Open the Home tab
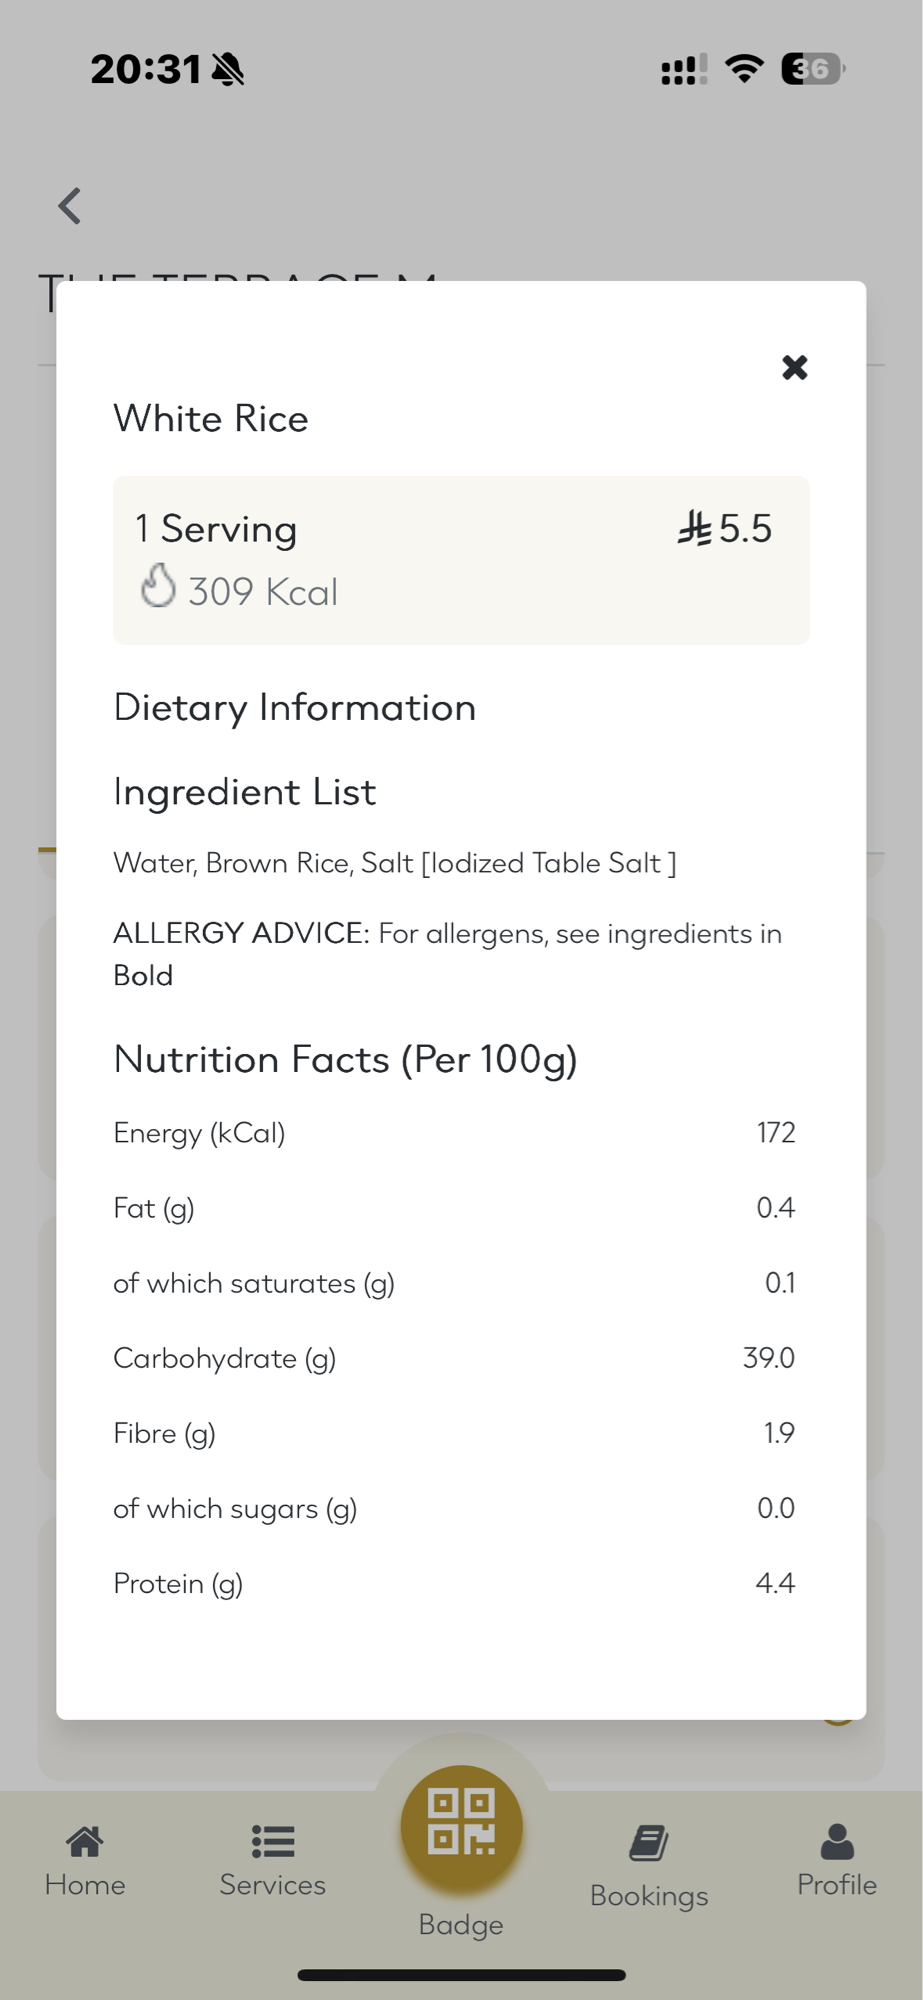This screenshot has height=2000, width=923. tap(85, 1861)
